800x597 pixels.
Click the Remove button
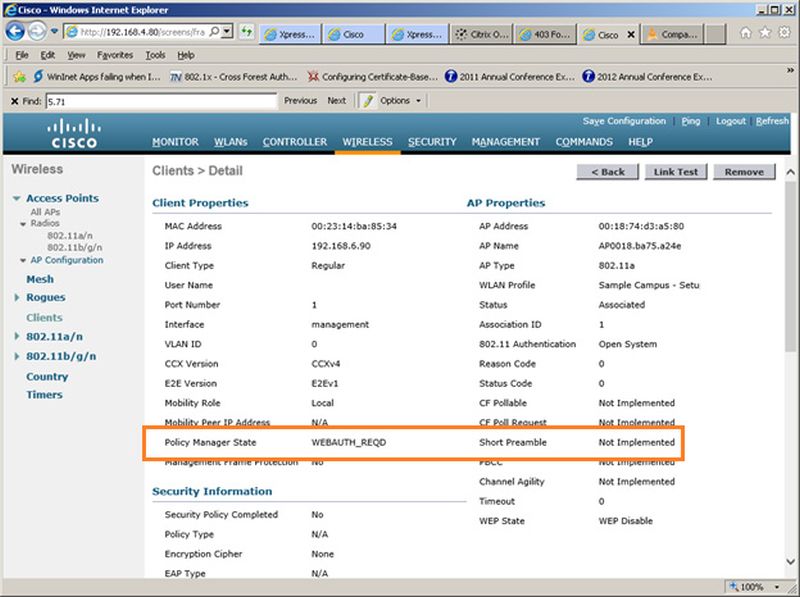(x=744, y=172)
